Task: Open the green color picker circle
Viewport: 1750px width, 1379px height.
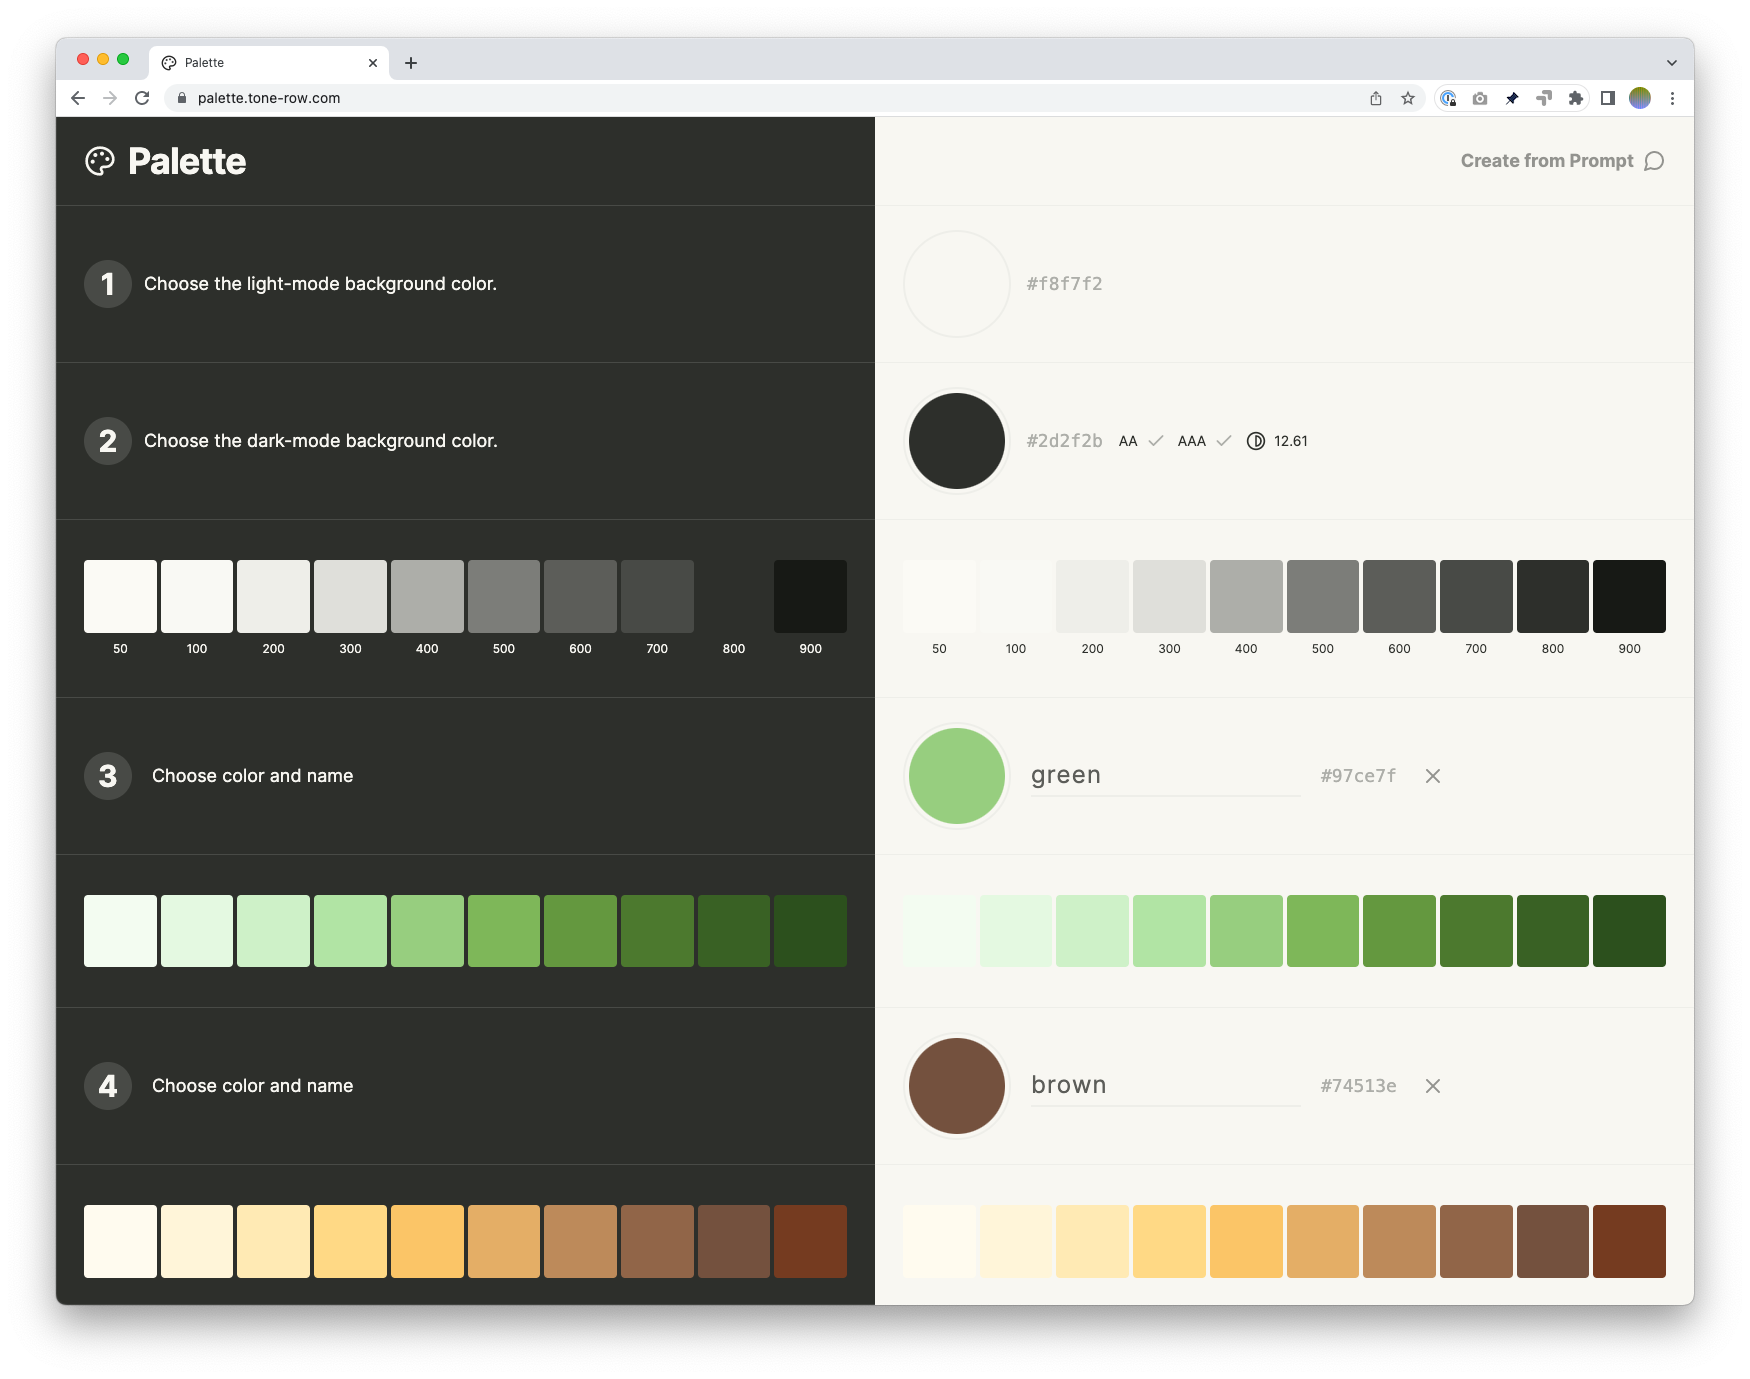Action: click(957, 776)
